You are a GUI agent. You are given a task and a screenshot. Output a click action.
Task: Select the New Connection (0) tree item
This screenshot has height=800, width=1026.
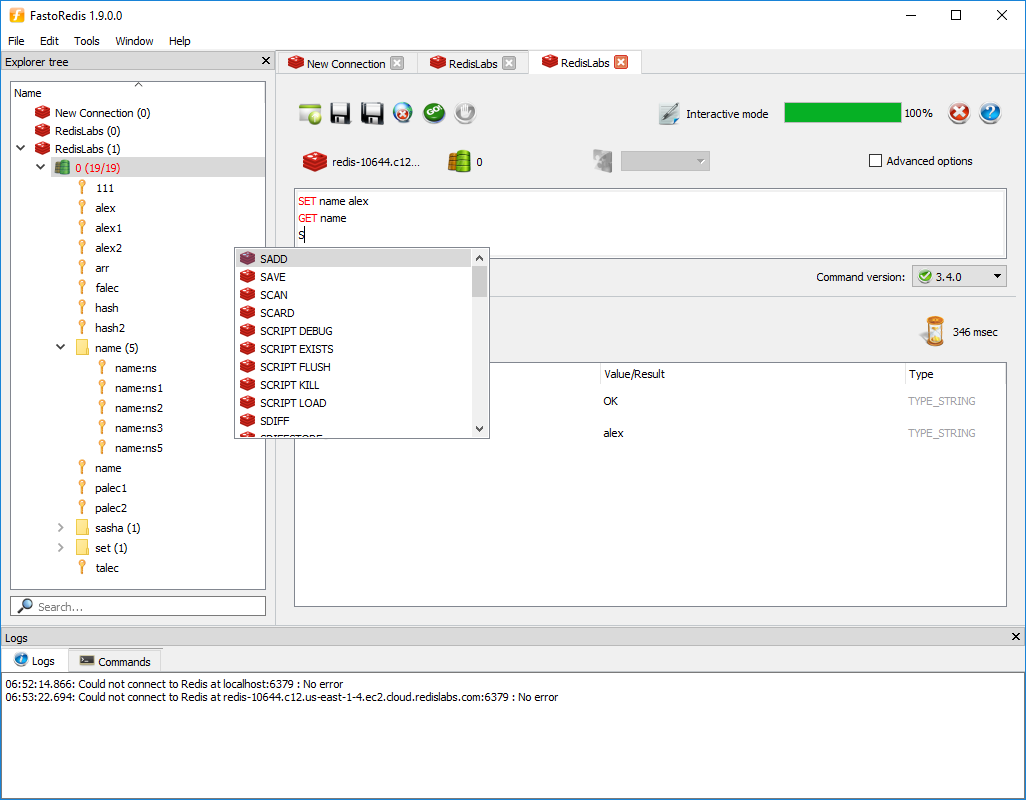tap(92, 113)
